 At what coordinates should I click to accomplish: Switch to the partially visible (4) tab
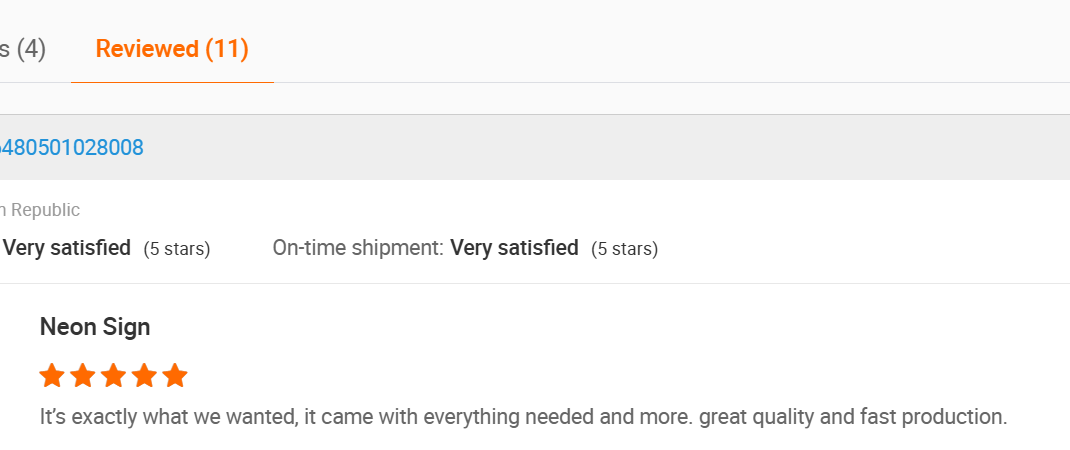click(23, 49)
